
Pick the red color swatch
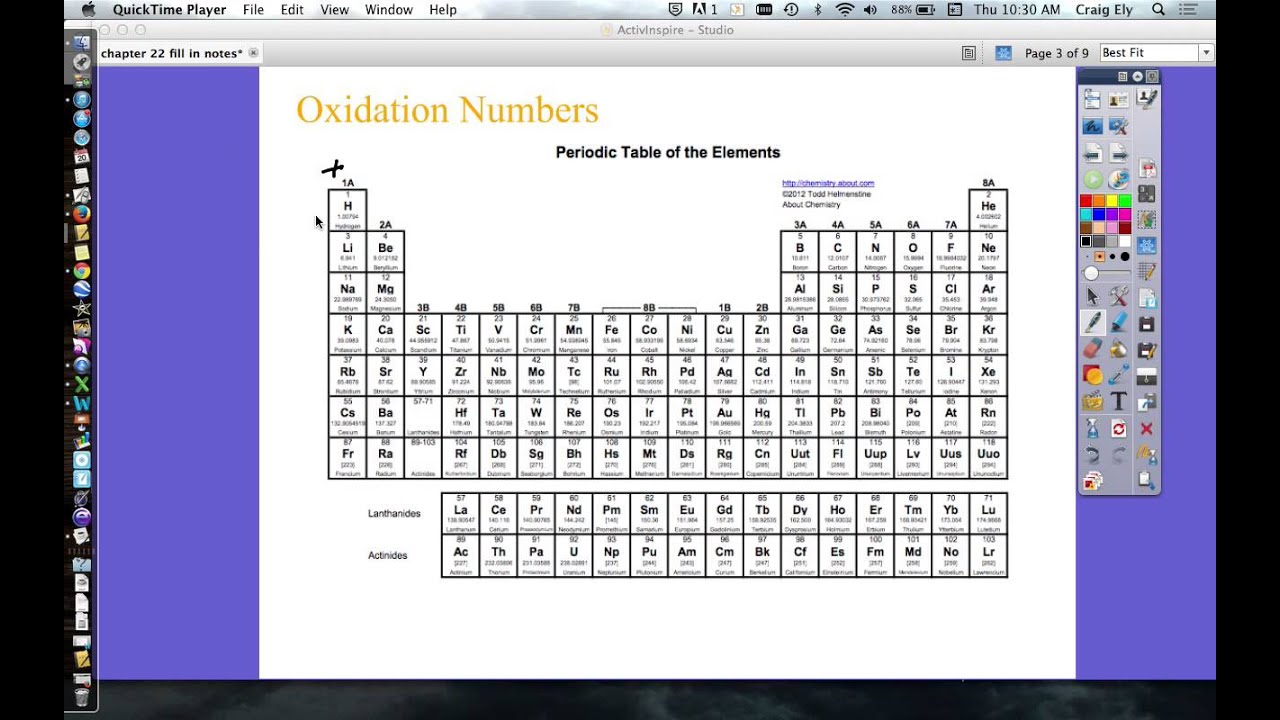[x=1086, y=202]
